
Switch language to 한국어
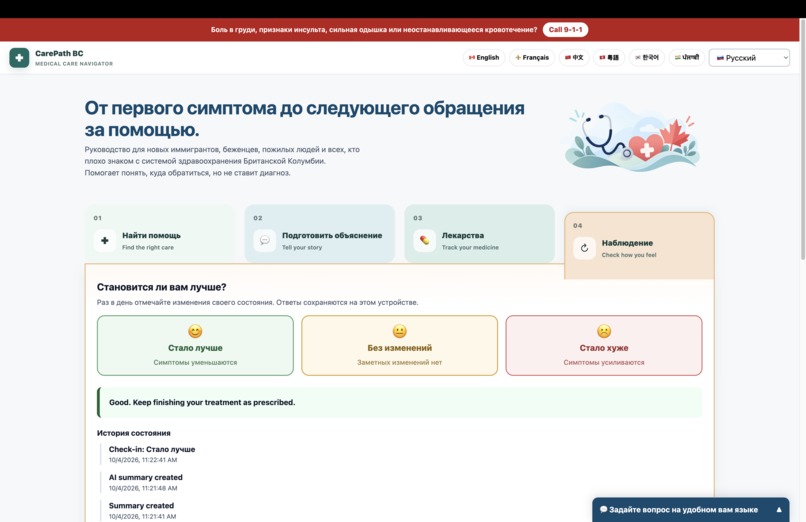point(647,58)
